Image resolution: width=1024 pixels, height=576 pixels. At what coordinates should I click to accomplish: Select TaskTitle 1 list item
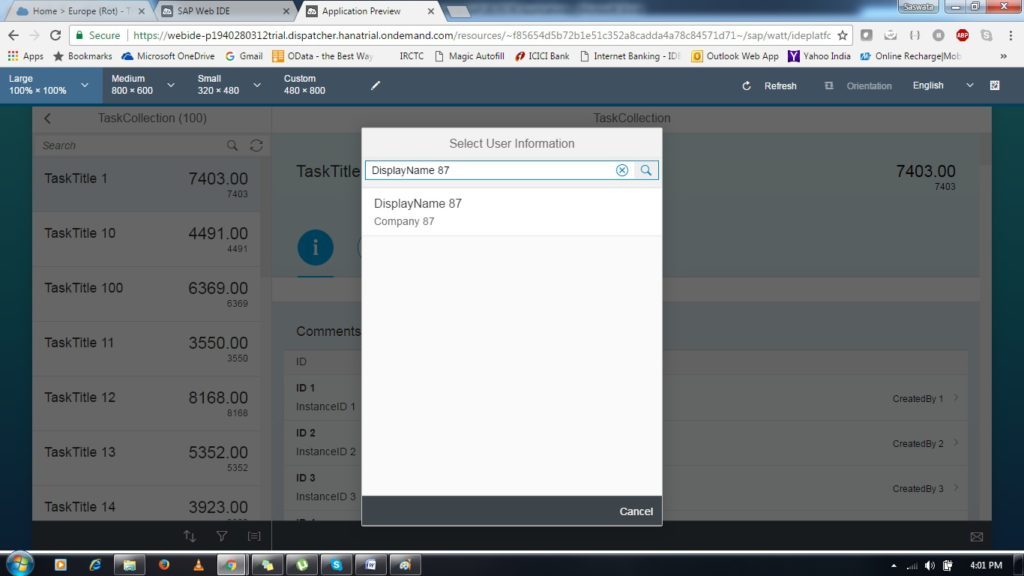[146, 184]
